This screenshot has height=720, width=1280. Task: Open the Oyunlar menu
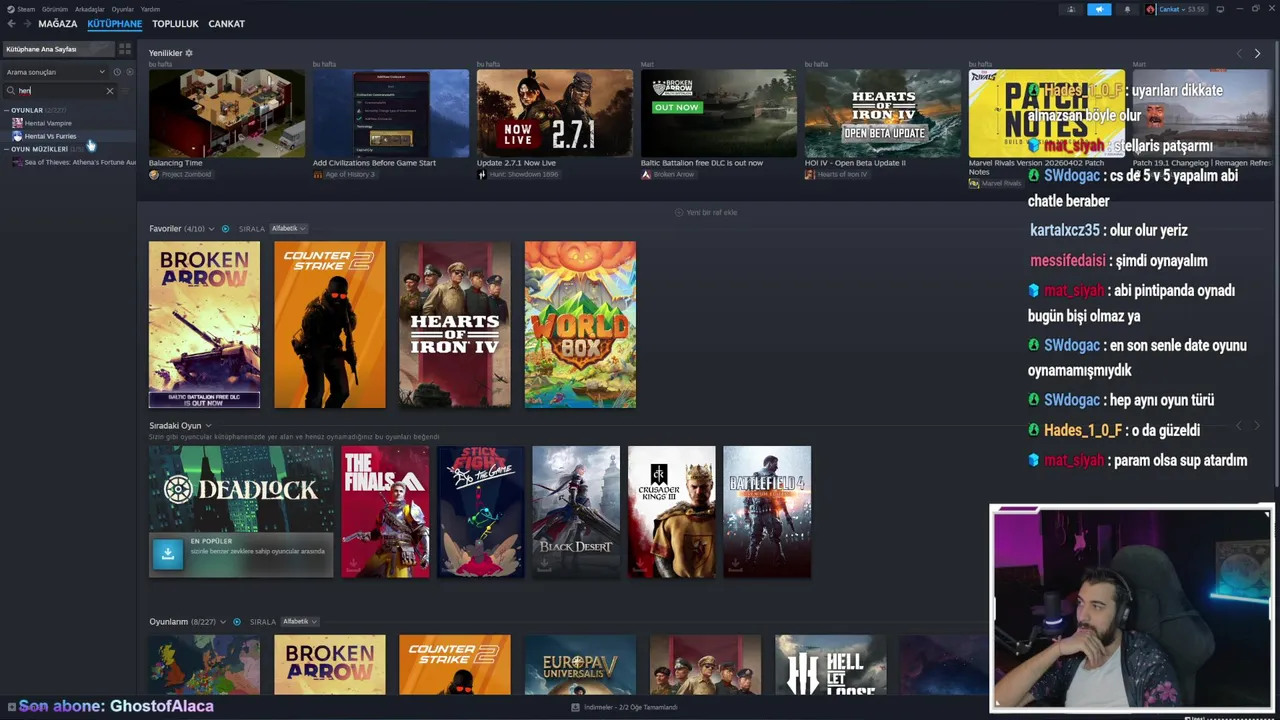tap(123, 9)
